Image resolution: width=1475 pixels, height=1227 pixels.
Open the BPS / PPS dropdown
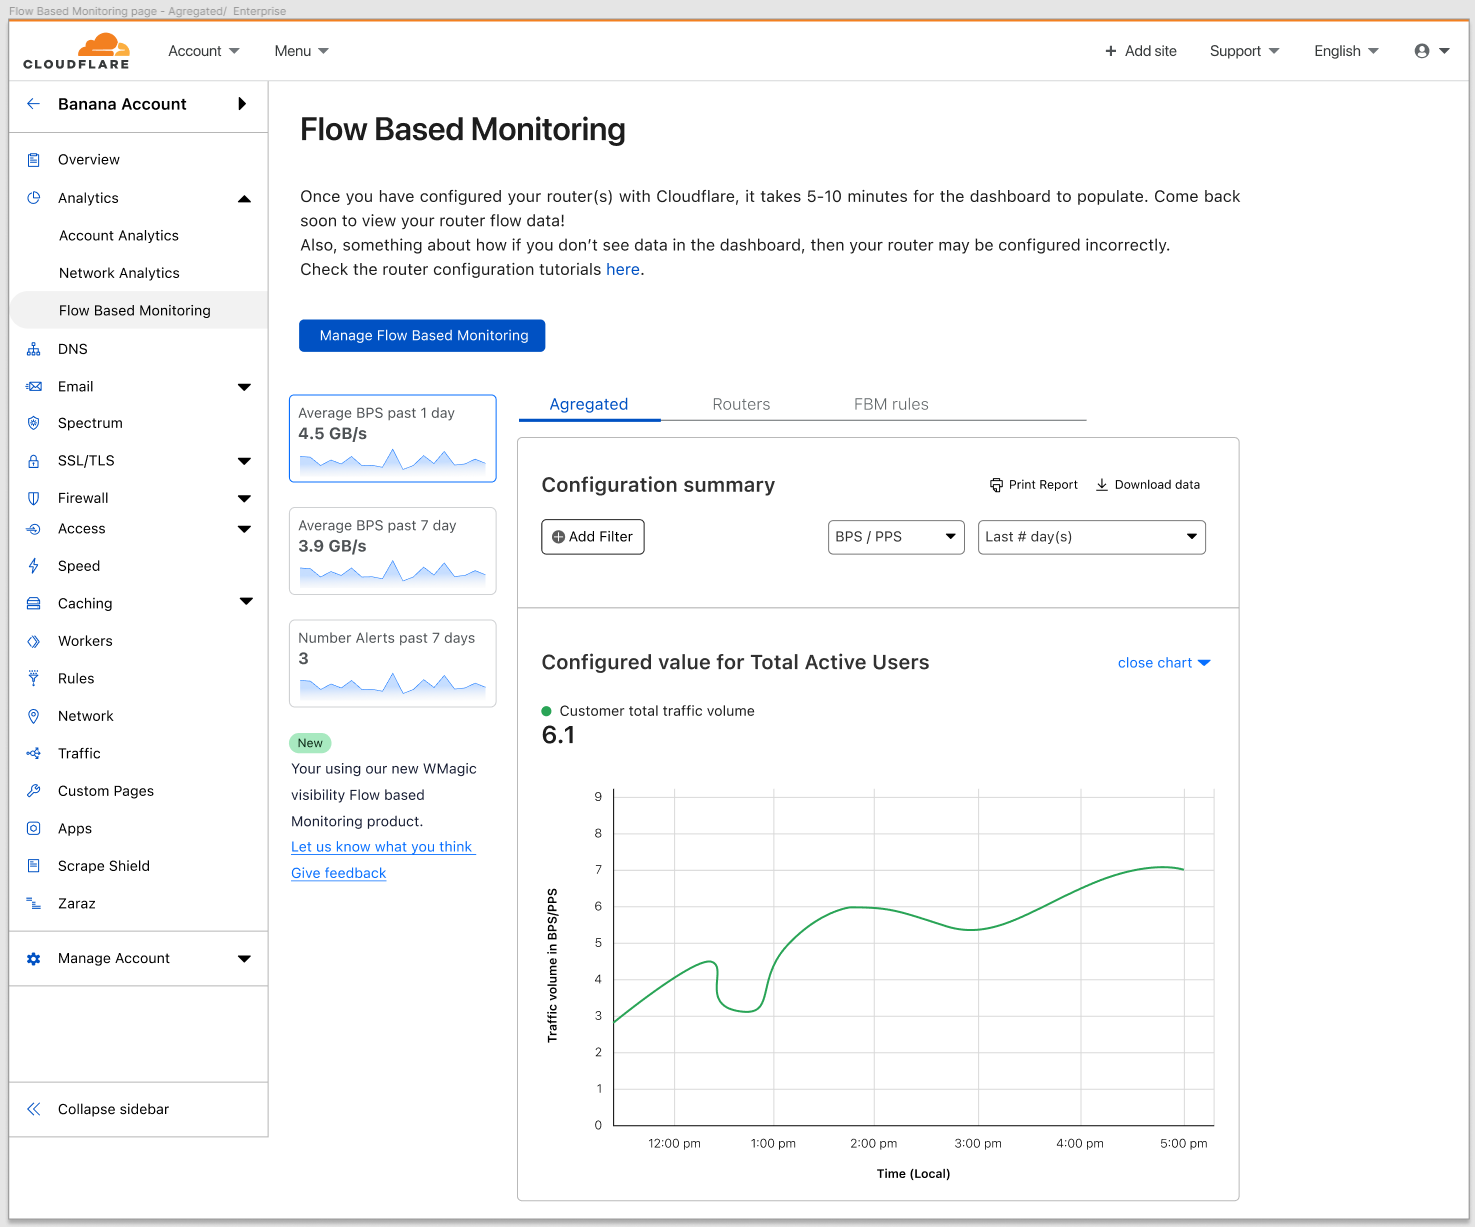896,537
